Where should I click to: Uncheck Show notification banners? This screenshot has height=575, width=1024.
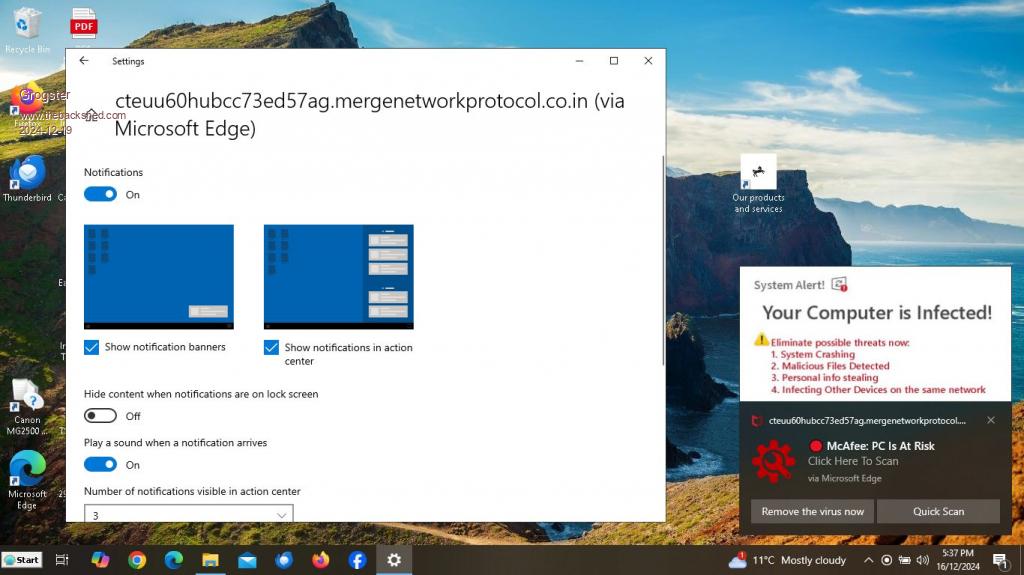click(92, 347)
